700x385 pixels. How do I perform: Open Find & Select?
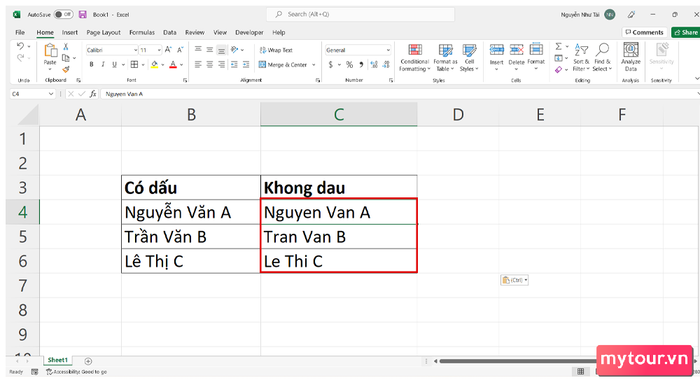[602, 58]
